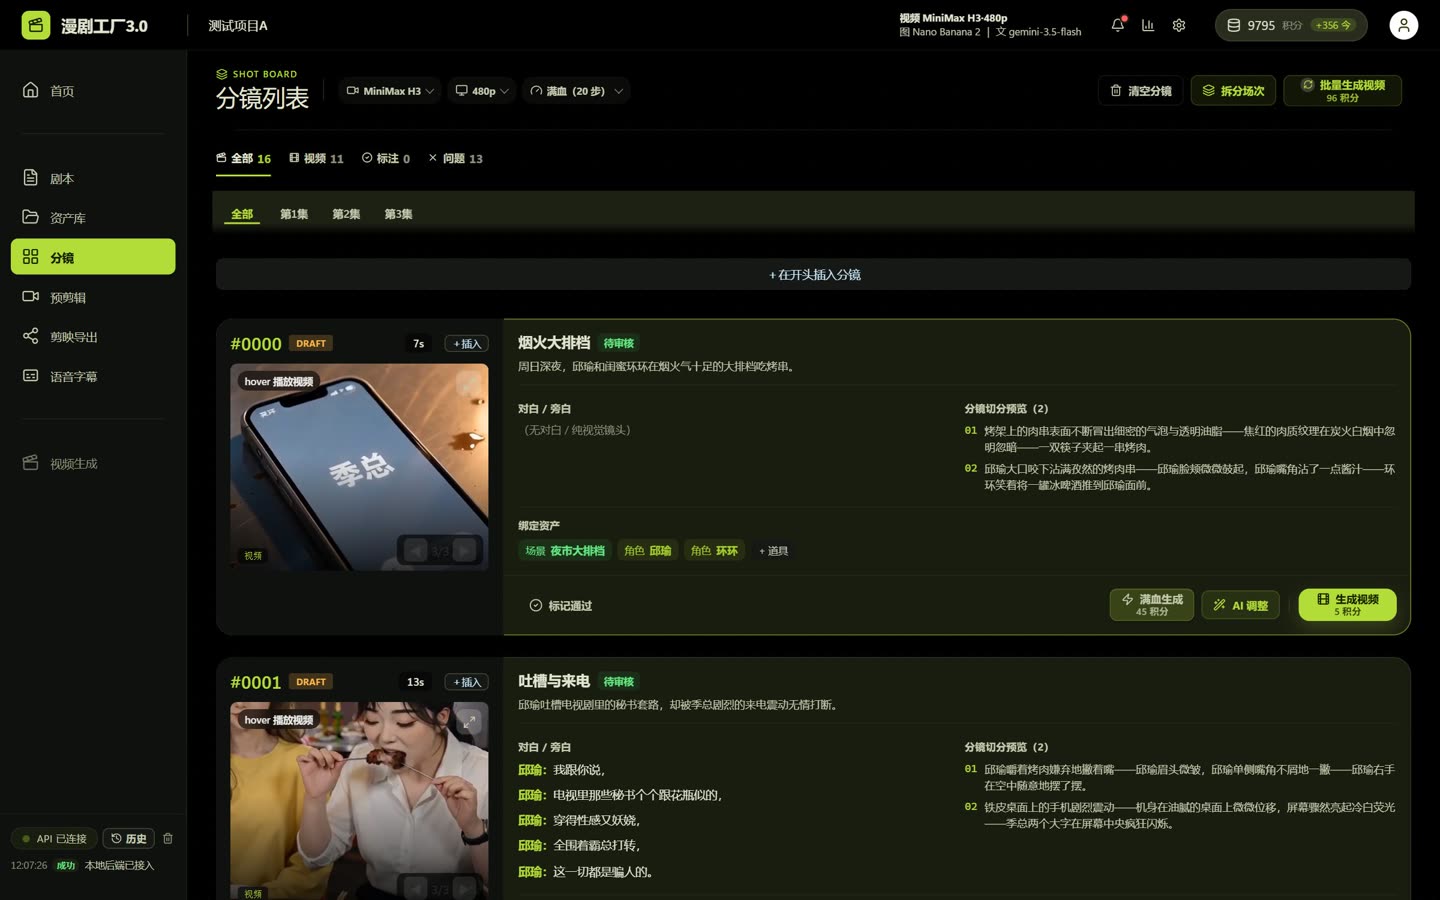Screen dimensions: 1440x900
Task: Click the 场景 夜市大排档 asset tag
Action: (565, 551)
